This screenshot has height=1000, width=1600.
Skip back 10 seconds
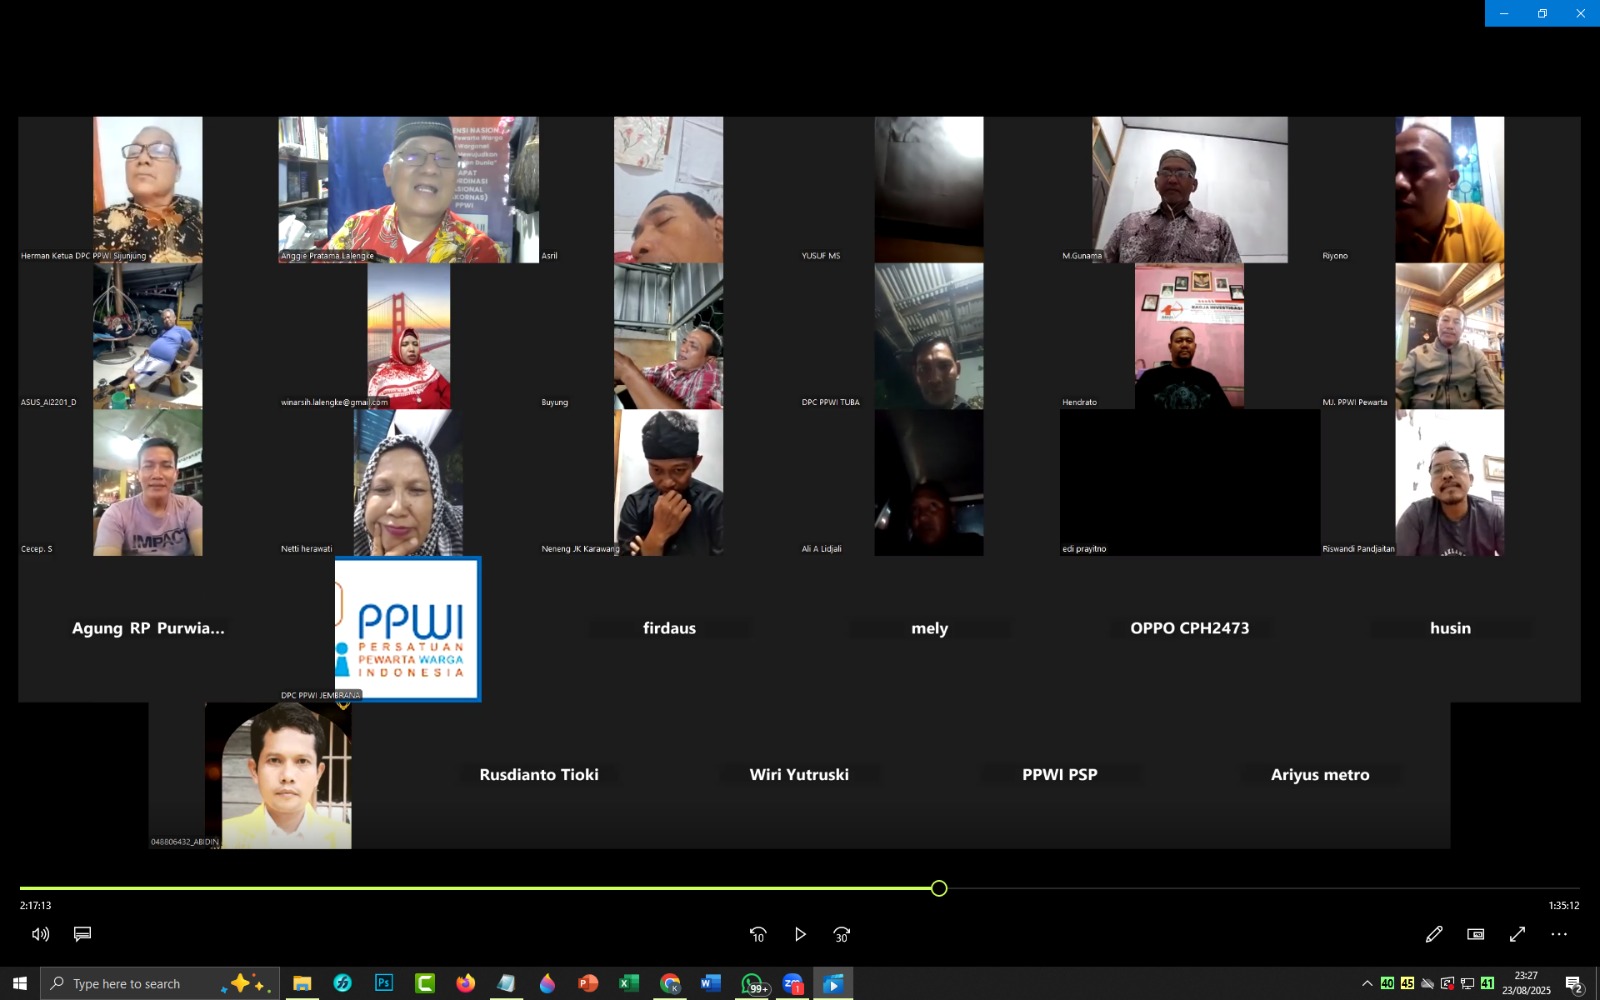coord(758,934)
